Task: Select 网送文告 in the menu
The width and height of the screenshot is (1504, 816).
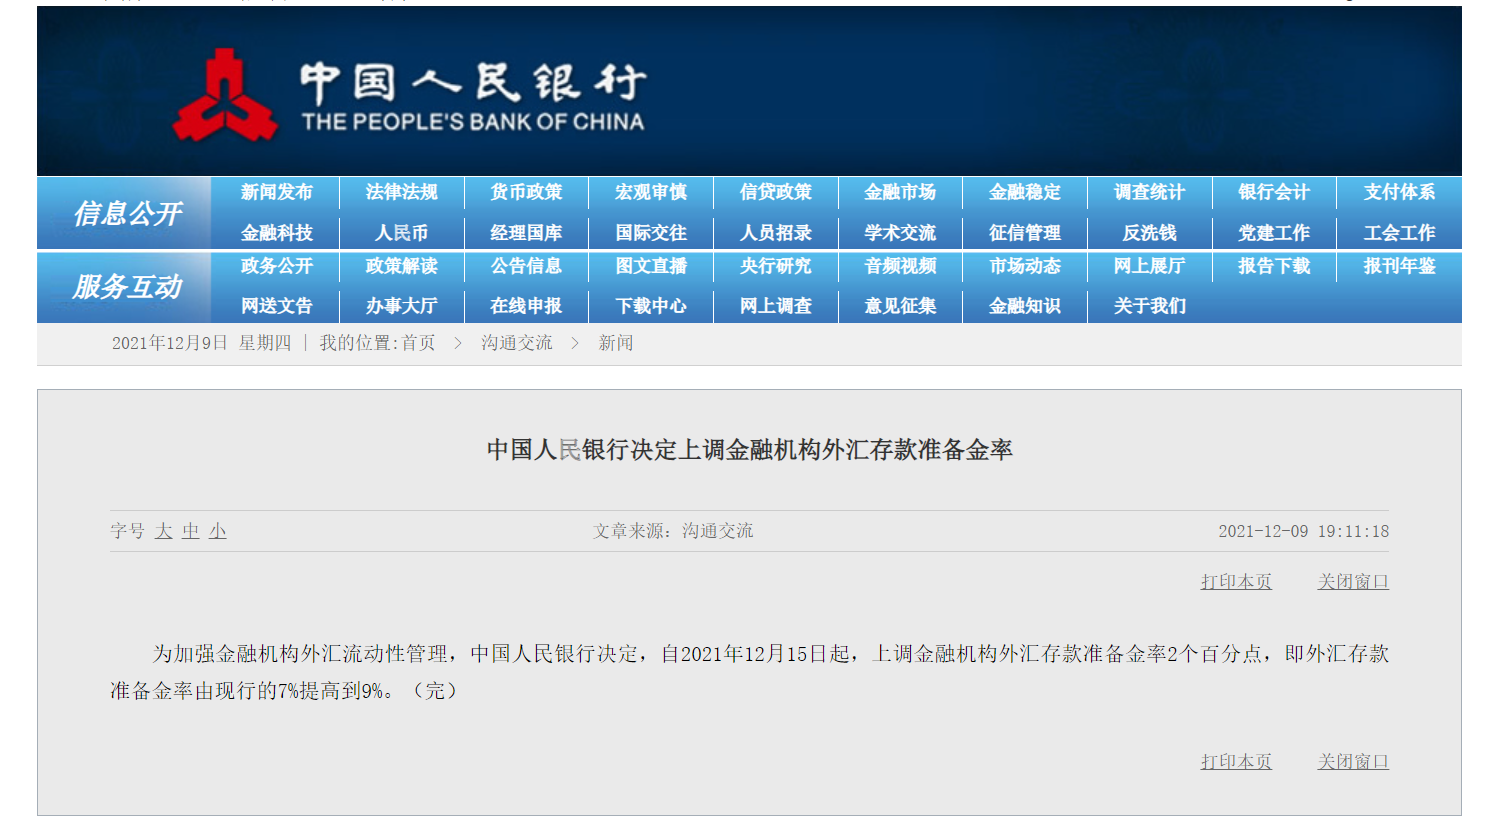Action: [277, 306]
